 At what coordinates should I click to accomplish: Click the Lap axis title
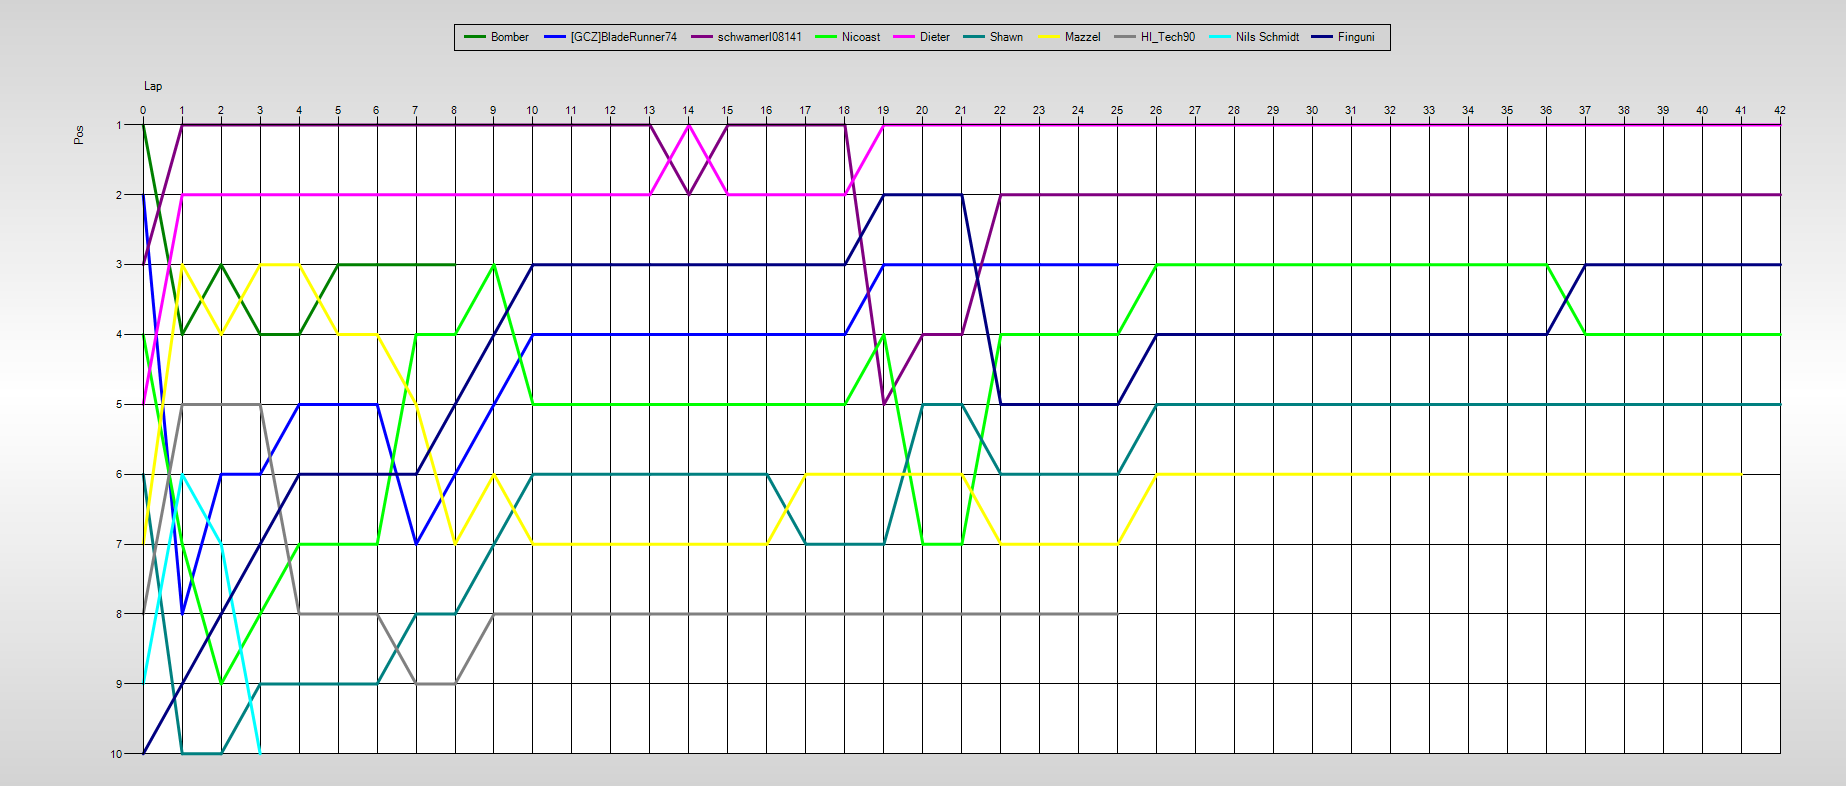point(153,87)
